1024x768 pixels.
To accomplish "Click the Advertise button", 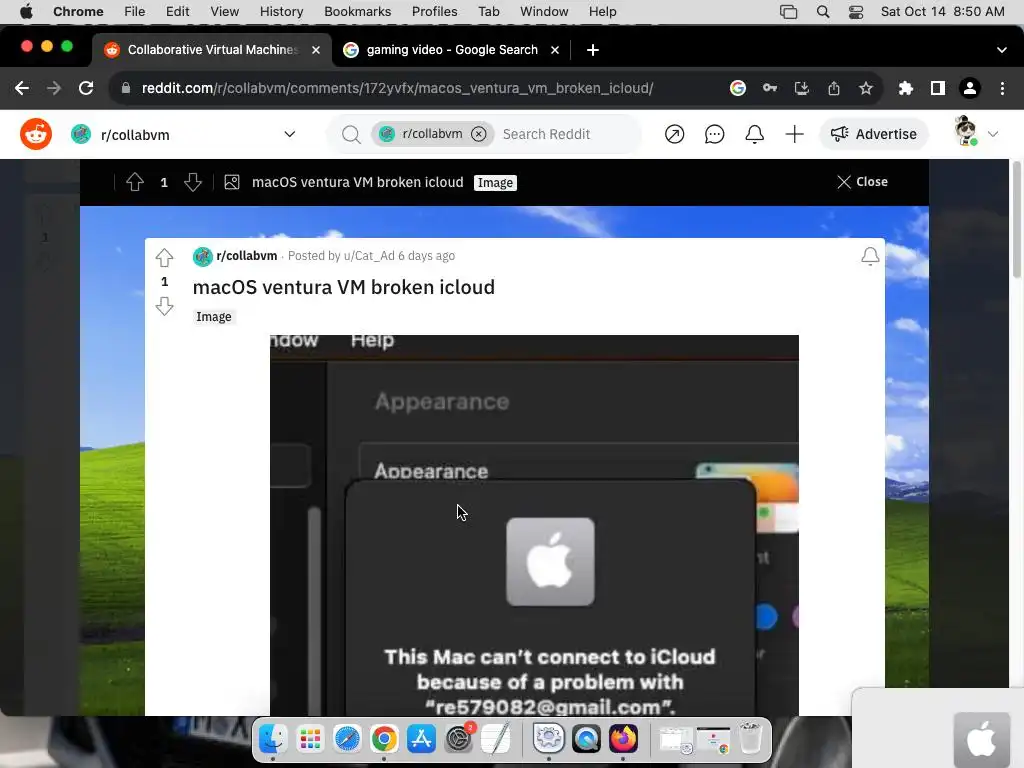I will coord(874,134).
